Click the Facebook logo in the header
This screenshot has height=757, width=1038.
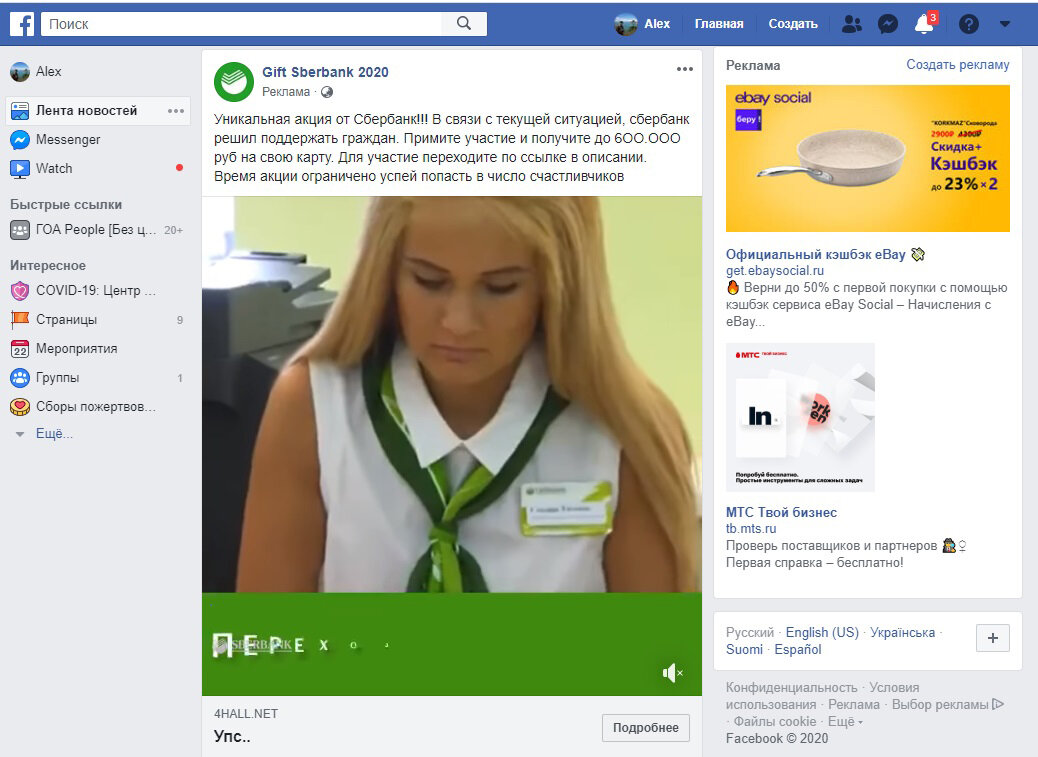pyautogui.click(x=22, y=24)
